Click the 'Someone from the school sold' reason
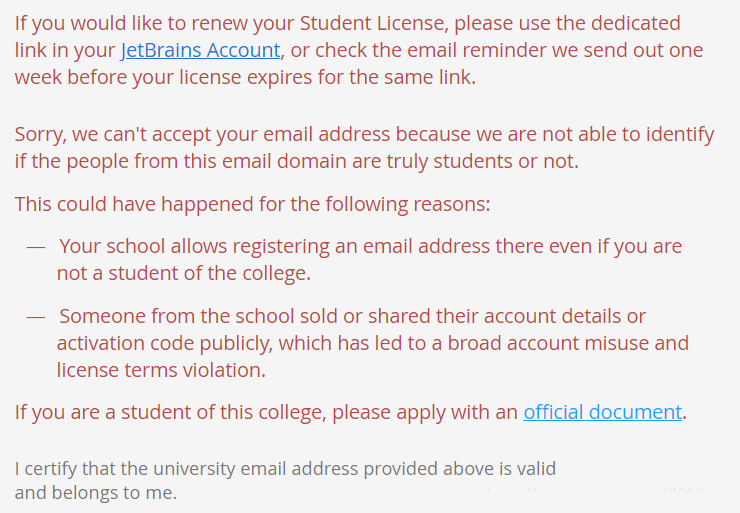 pyautogui.click(x=352, y=317)
